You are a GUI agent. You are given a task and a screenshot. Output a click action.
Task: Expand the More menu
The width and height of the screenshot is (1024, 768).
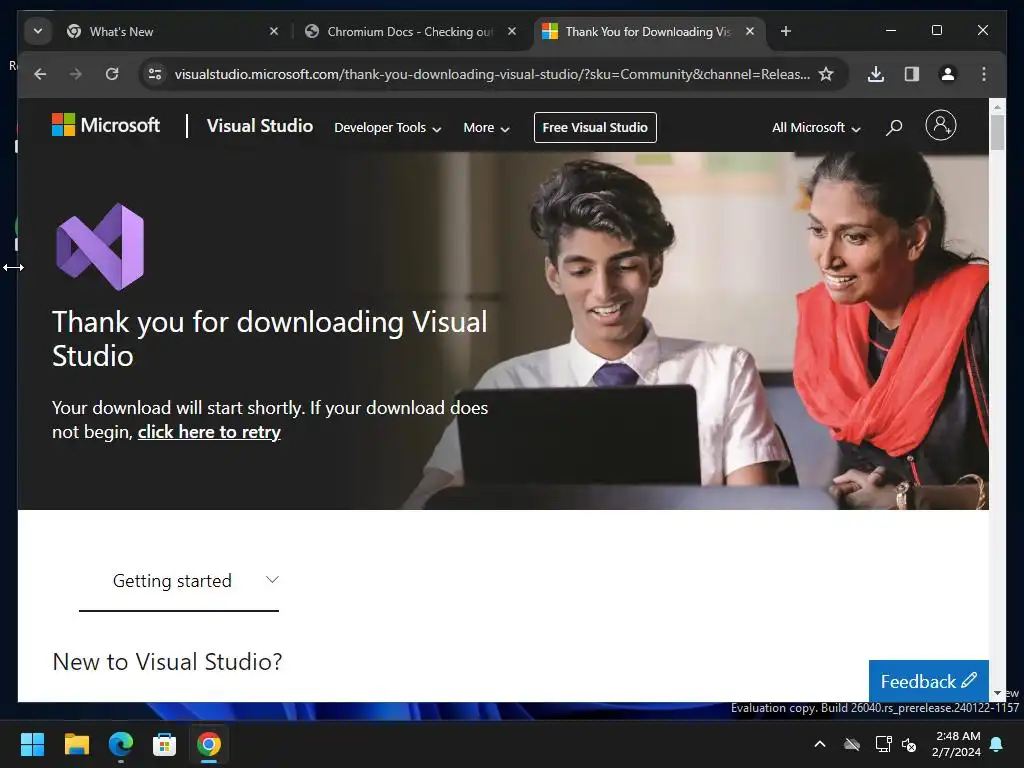tap(486, 128)
